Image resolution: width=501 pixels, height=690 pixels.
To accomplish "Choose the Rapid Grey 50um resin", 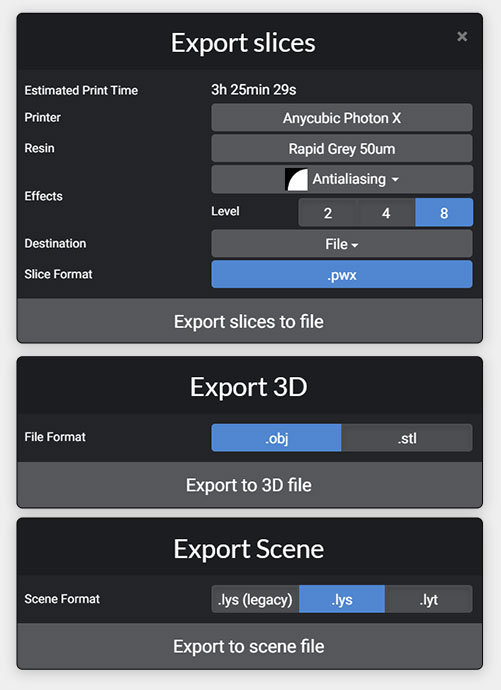I will coord(342,148).
